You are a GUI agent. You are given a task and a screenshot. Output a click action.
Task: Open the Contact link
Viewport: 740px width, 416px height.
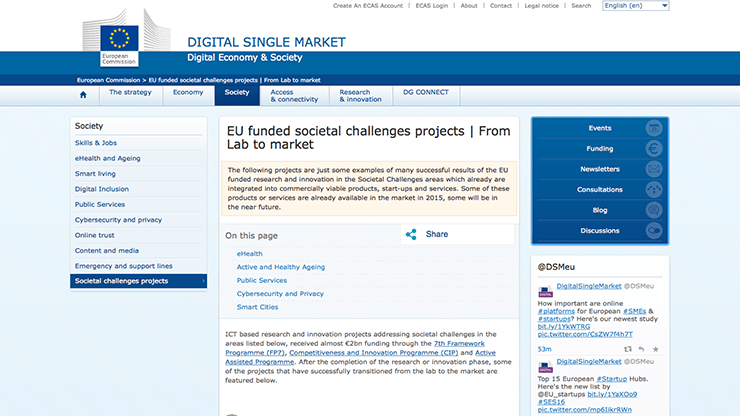[x=501, y=6]
